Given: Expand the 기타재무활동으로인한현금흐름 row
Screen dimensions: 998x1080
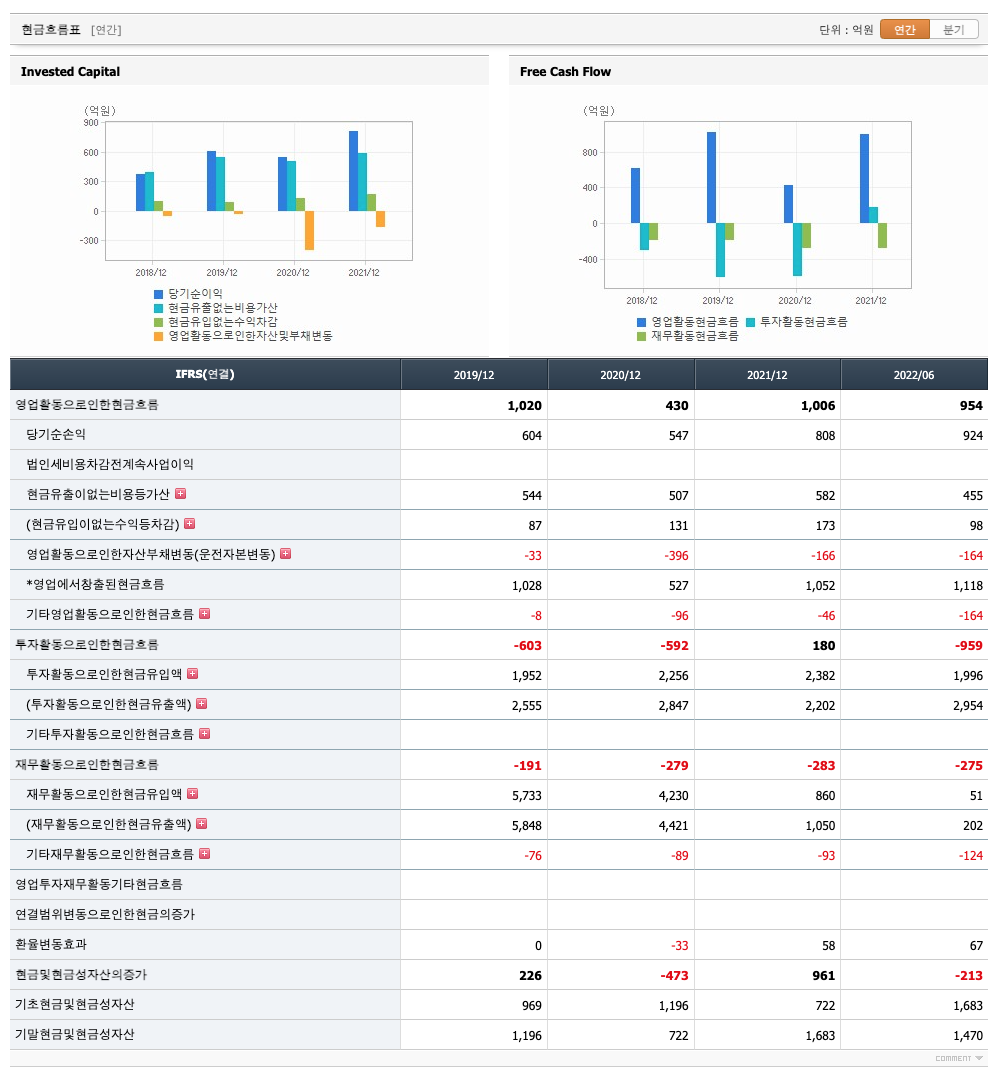Looking at the screenshot, I should click(205, 853).
